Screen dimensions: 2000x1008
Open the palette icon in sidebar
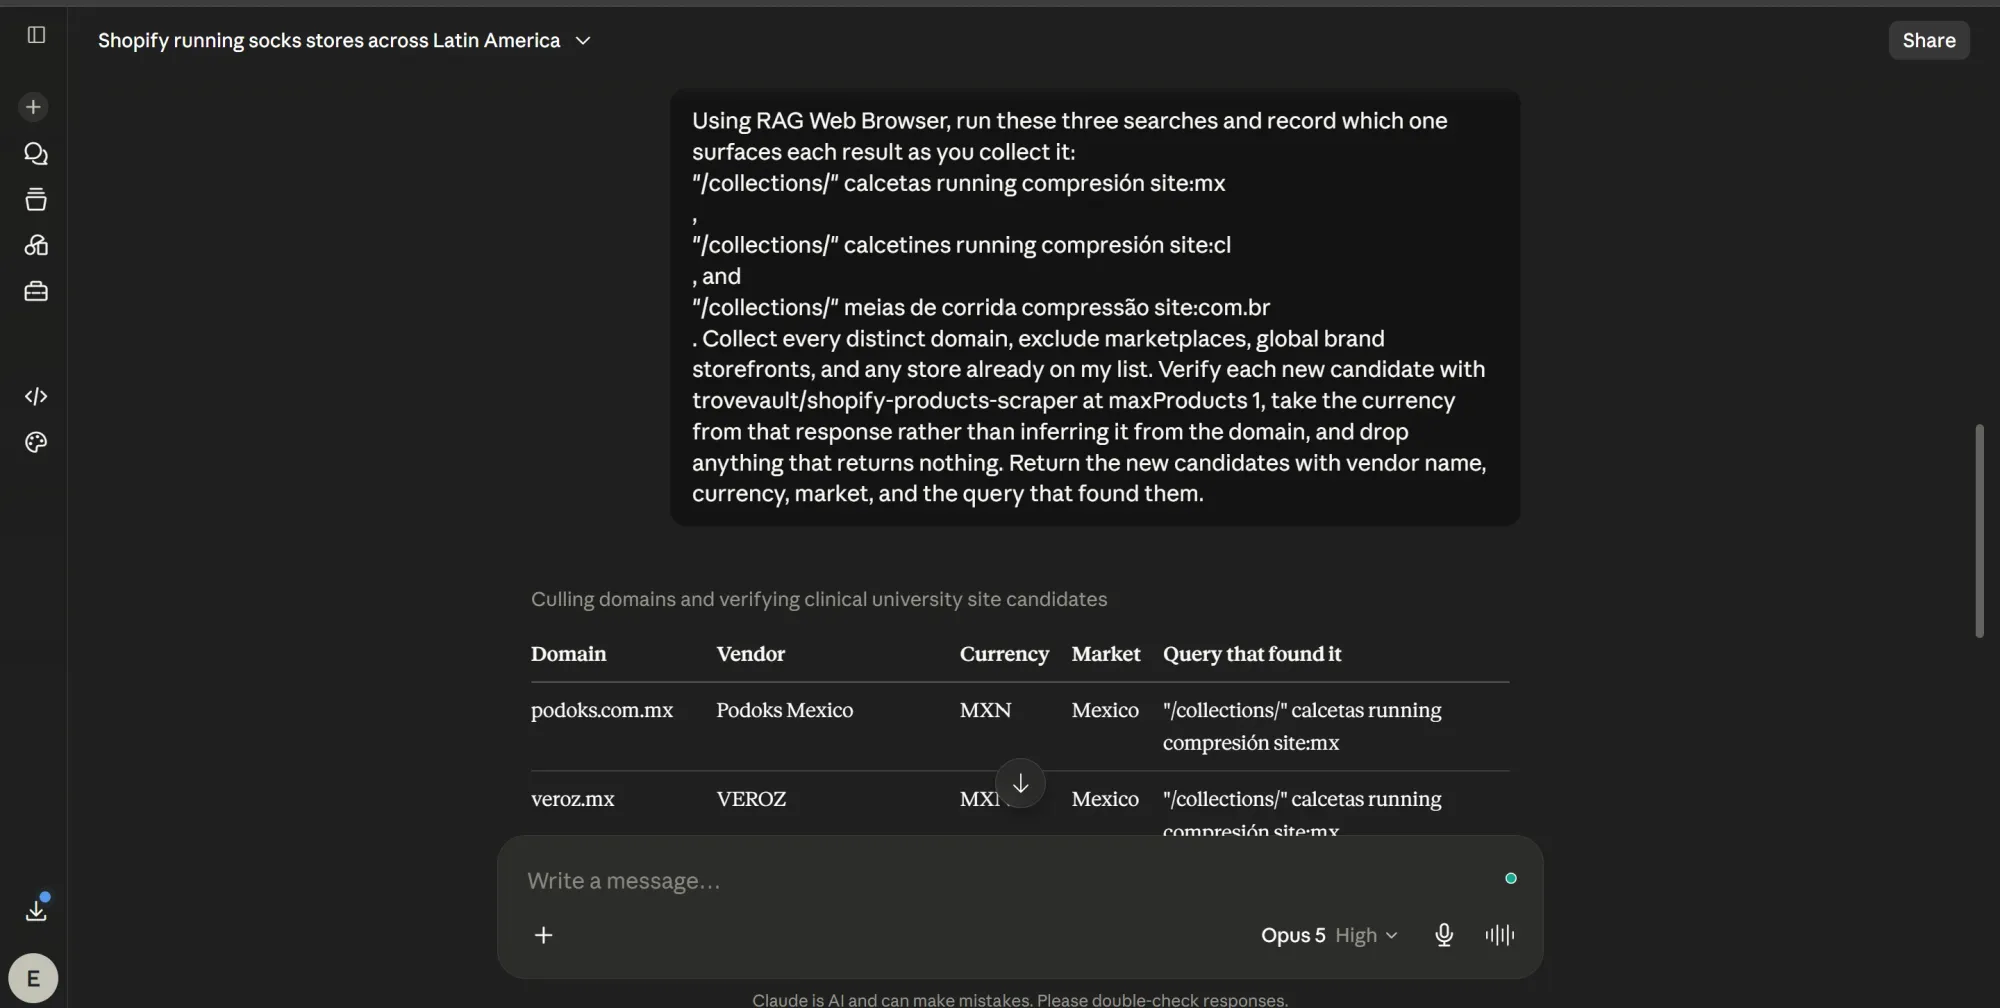click(36, 442)
